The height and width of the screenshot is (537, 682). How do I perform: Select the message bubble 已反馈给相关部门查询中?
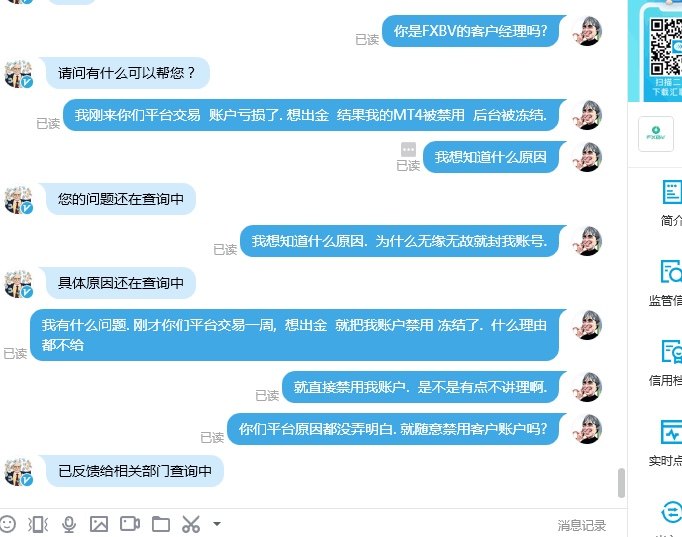coord(135,471)
